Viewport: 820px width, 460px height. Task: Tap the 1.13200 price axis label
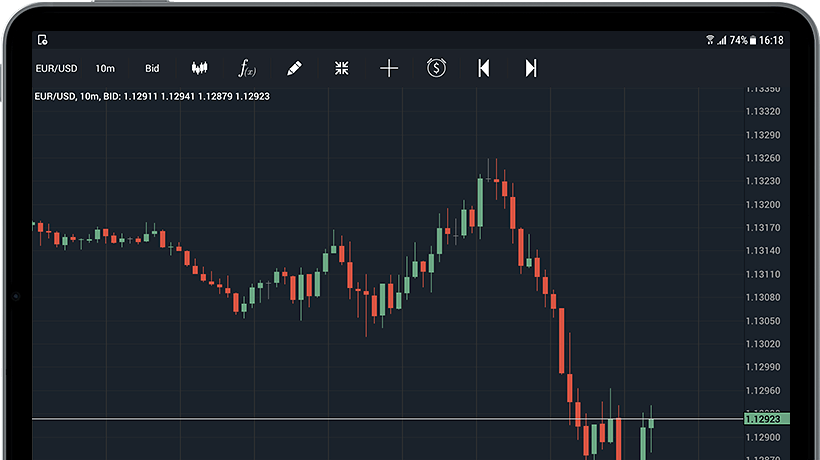point(763,204)
